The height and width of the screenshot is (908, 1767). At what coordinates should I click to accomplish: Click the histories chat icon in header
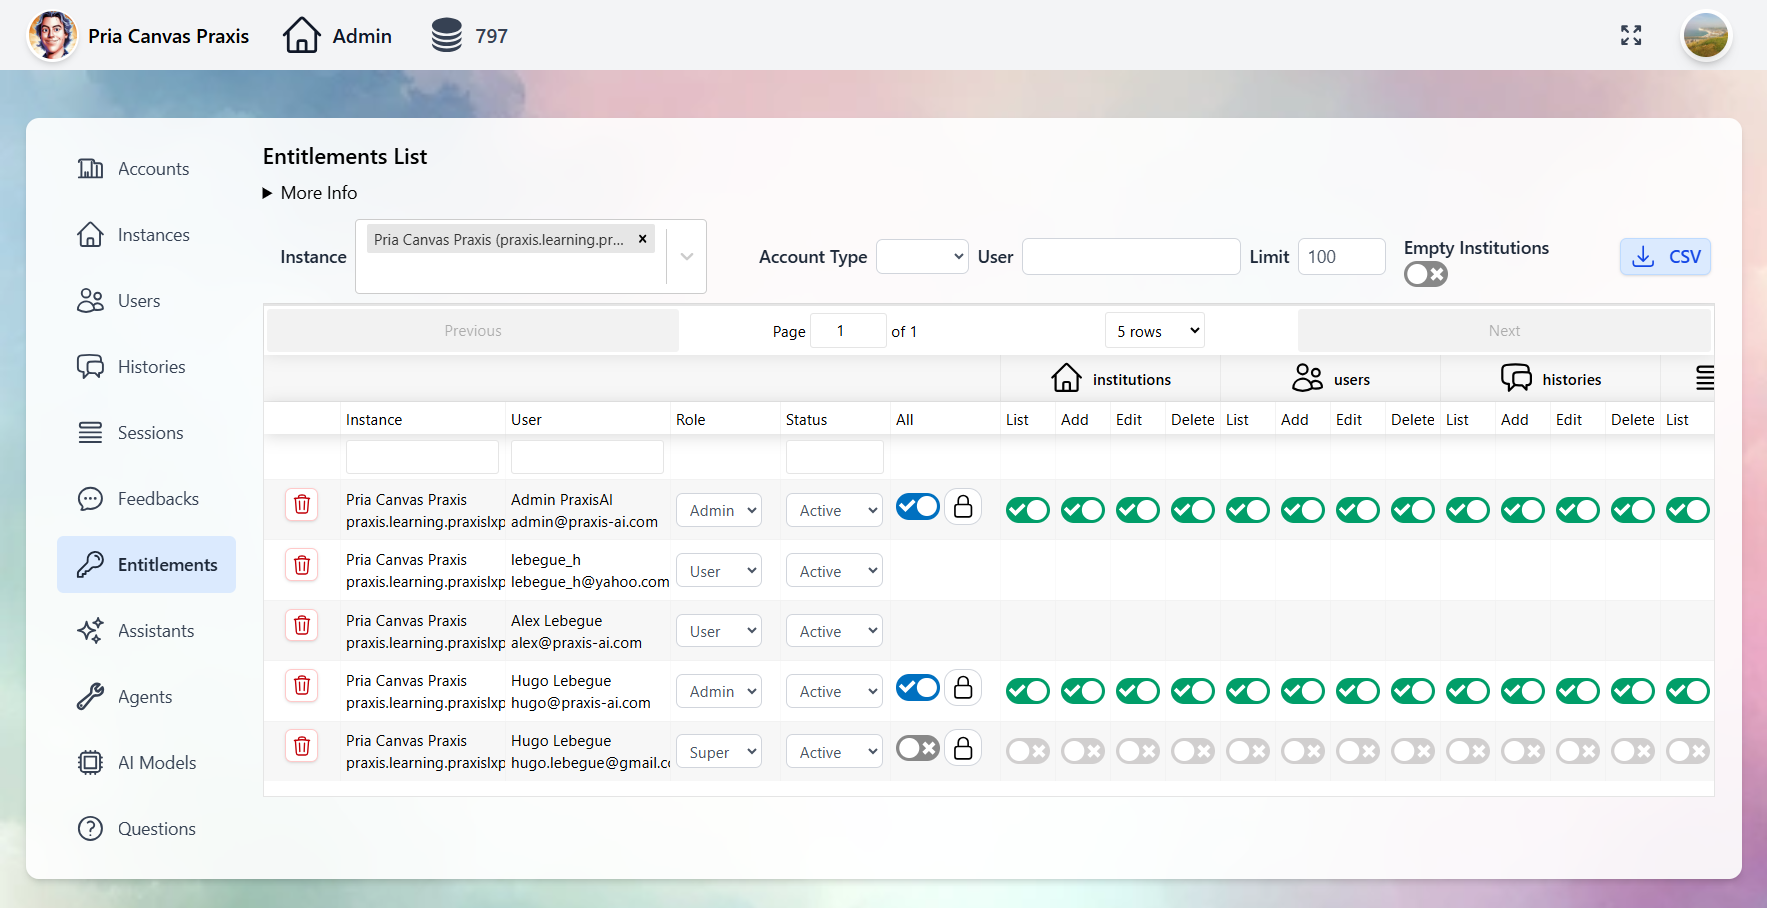pos(1516,378)
